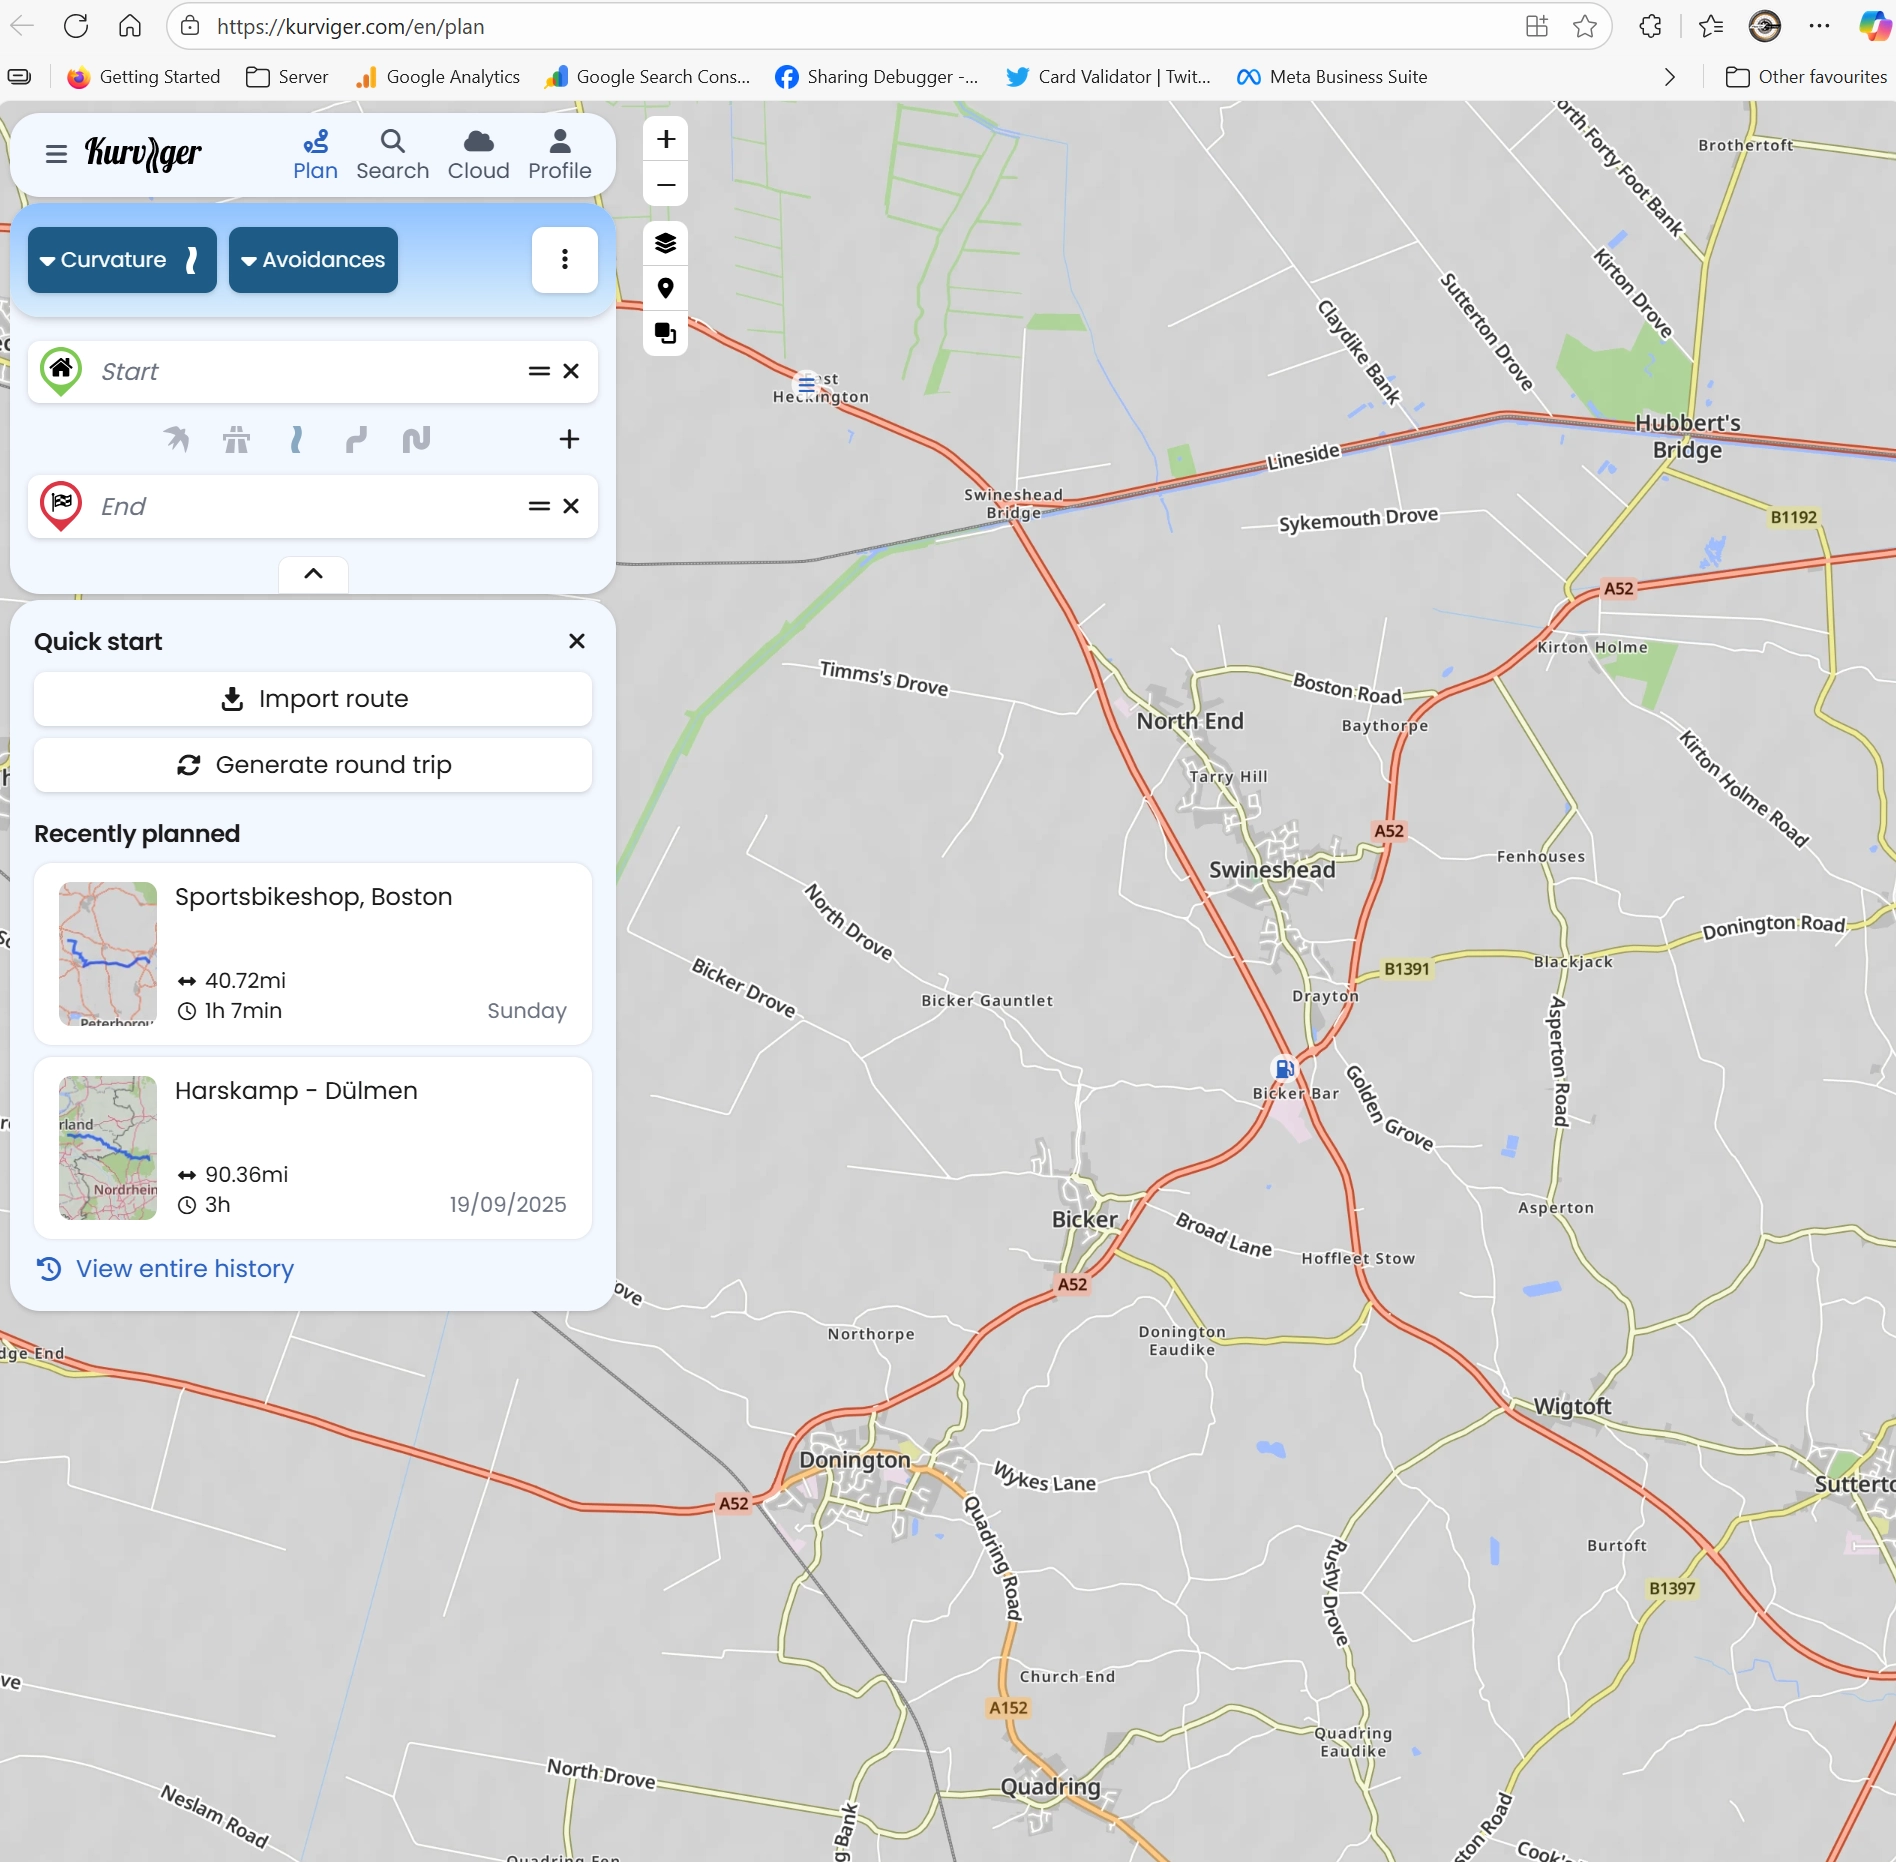Add this page to browser favourites
Screen dimensions: 1896x1862
[1585, 26]
